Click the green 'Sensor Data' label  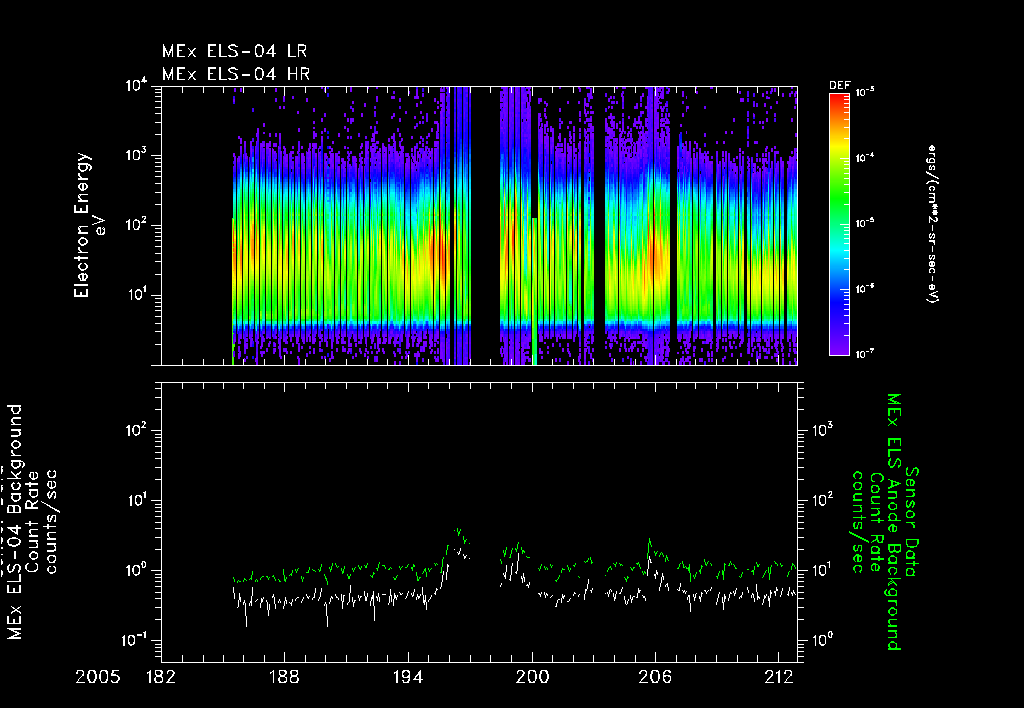[912, 522]
